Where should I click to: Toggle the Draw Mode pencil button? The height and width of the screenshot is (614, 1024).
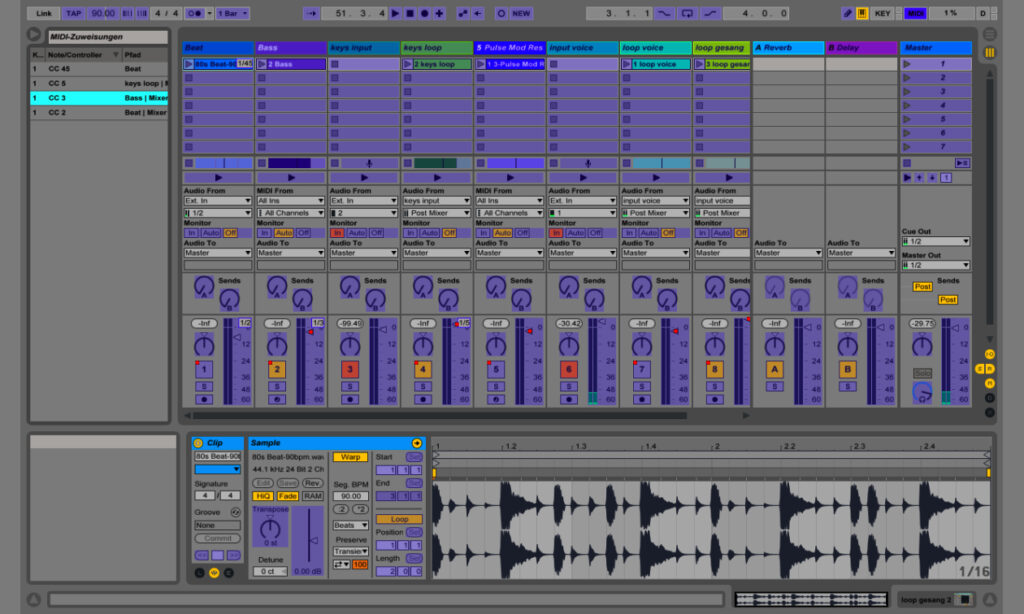(x=847, y=13)
